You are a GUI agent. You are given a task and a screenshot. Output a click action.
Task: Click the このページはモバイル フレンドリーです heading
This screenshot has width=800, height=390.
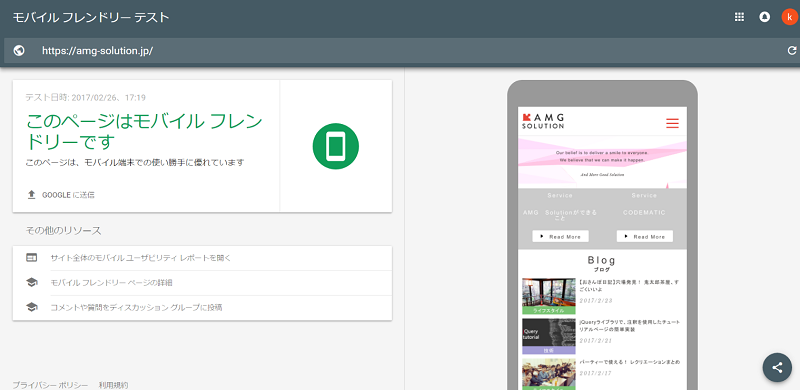[145, 132]
